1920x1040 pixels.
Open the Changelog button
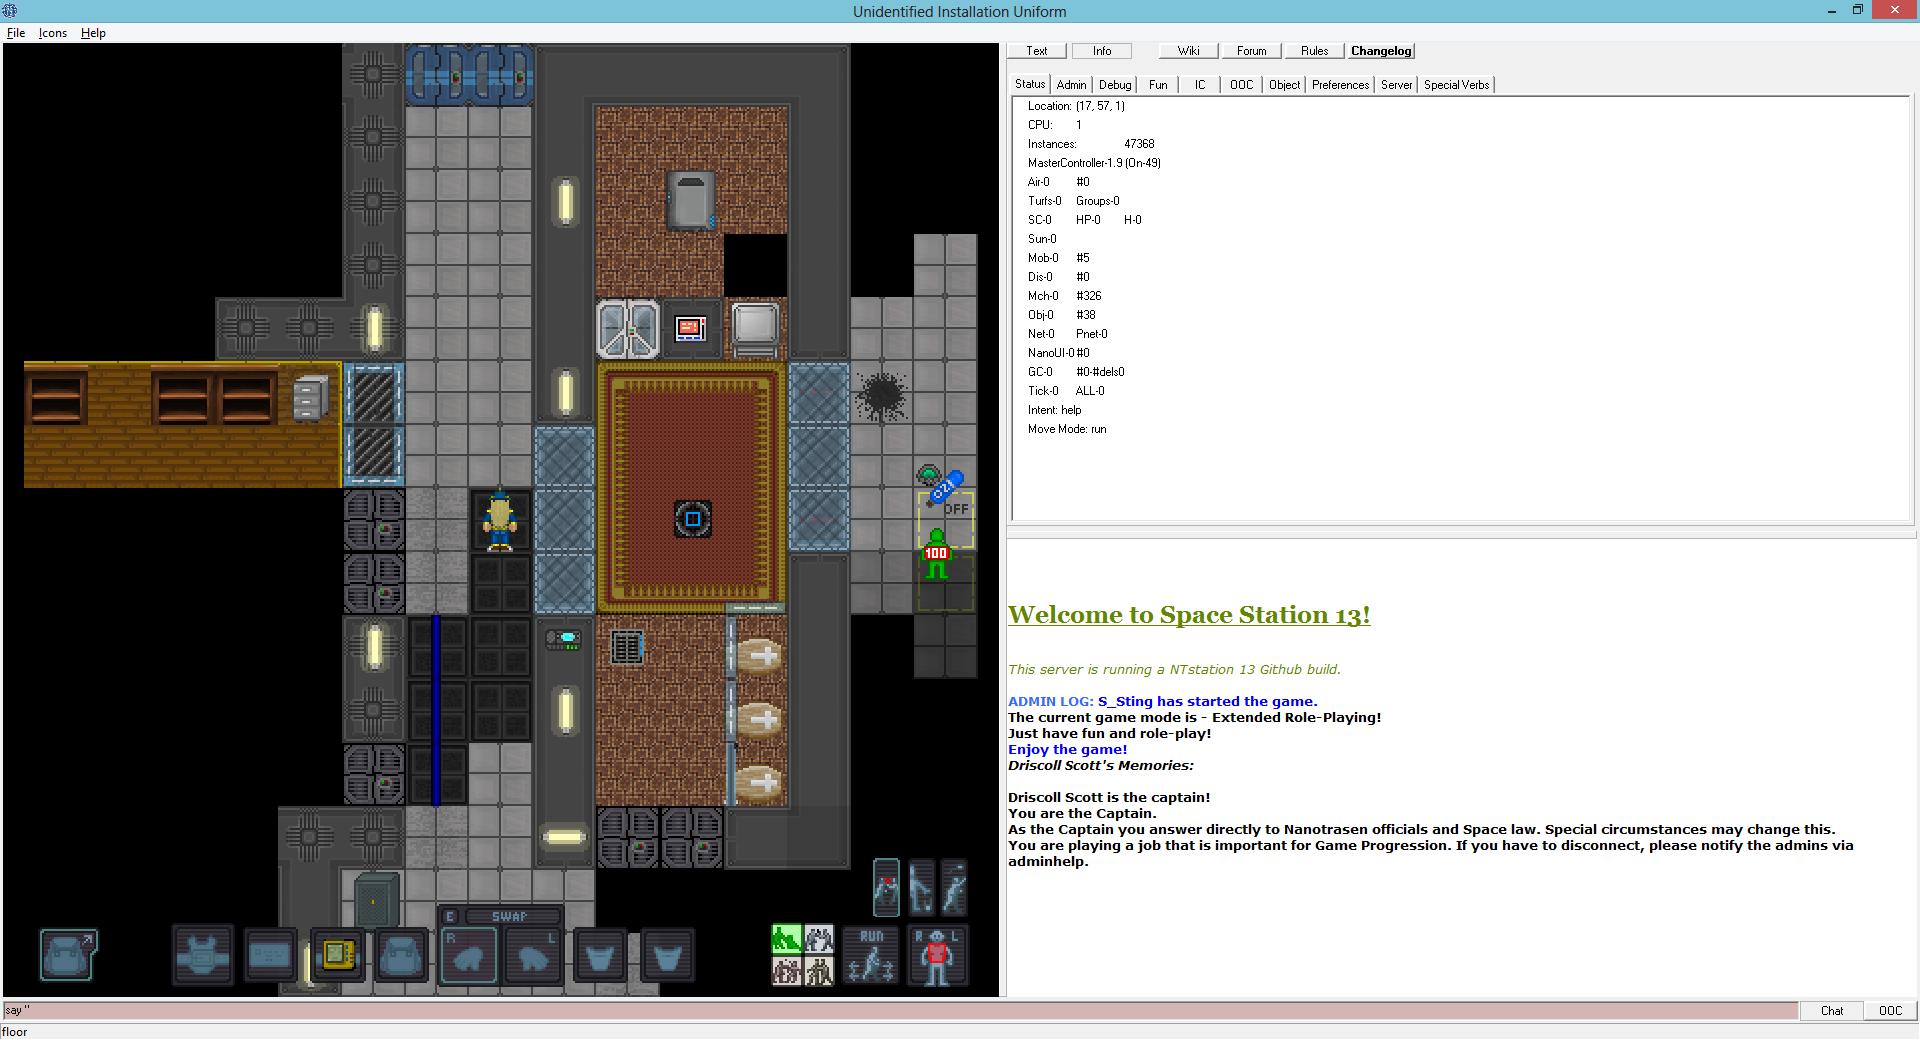click(x=1381, y=51)
